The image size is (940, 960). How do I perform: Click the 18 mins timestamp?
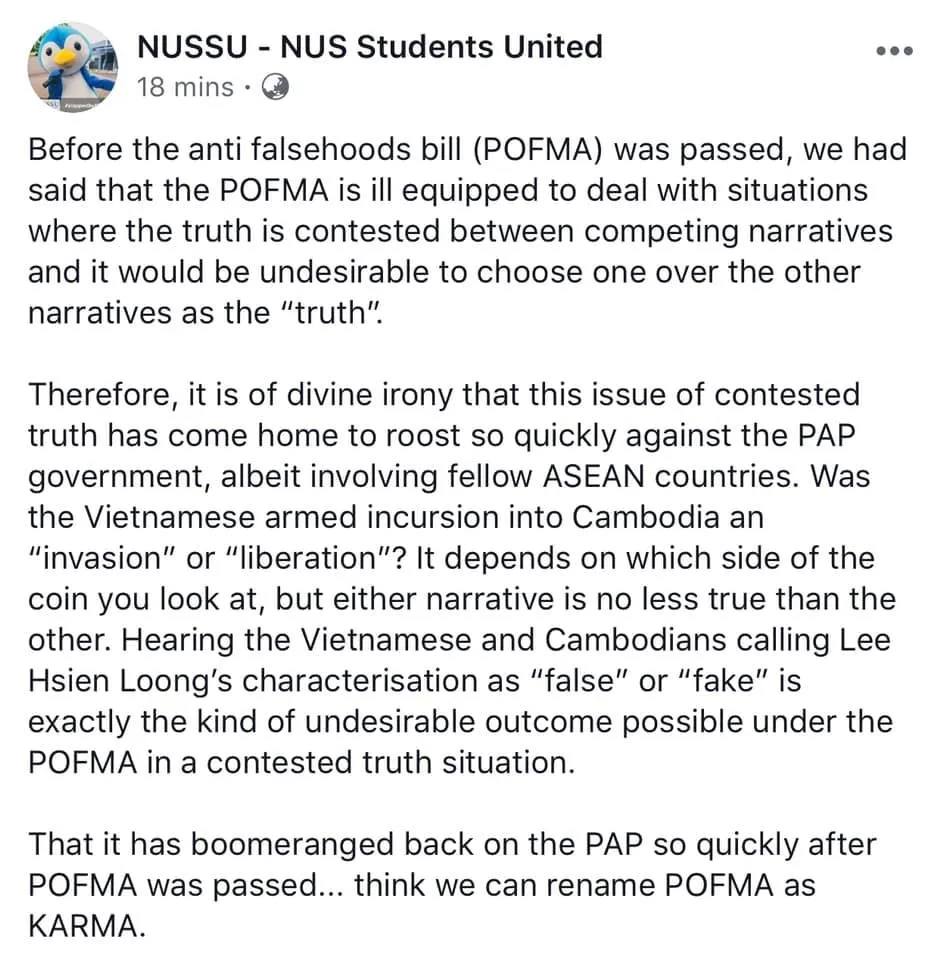click(186, 87)
